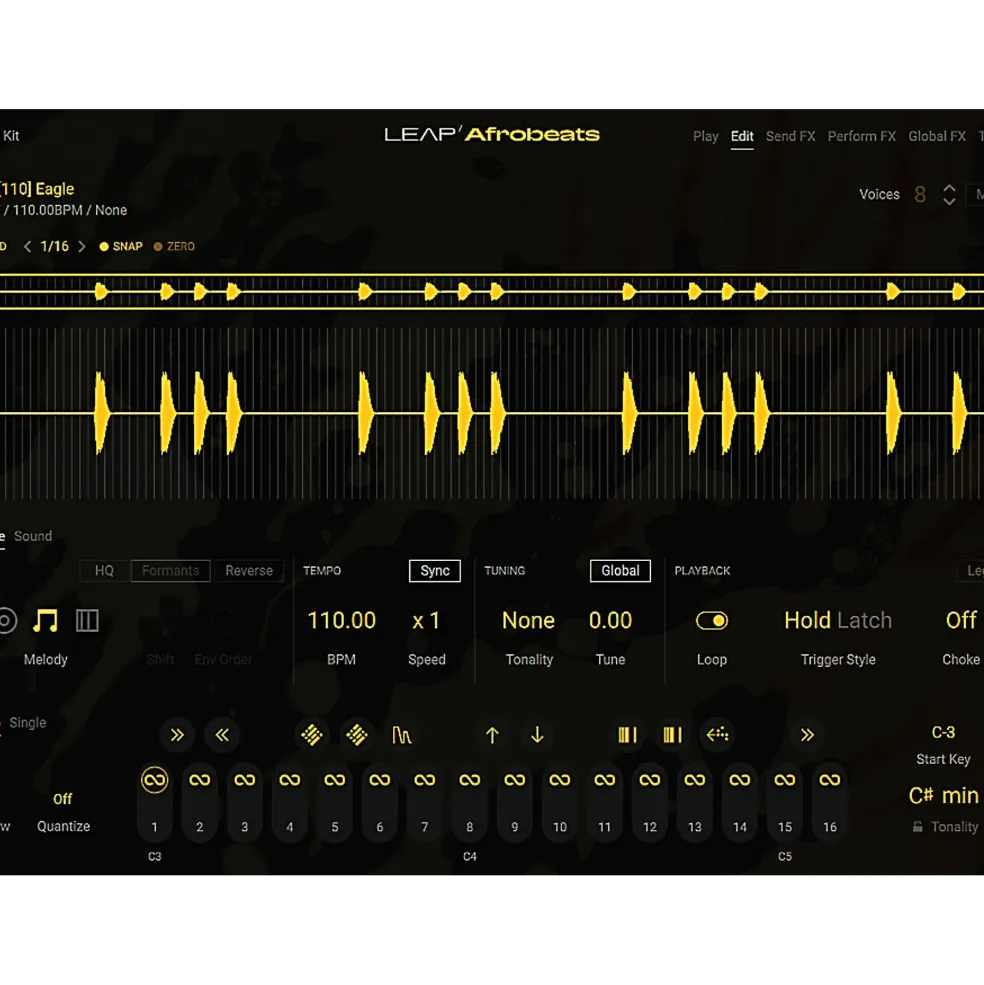
Task: Click the Kit label at top left
Action: 11,136
